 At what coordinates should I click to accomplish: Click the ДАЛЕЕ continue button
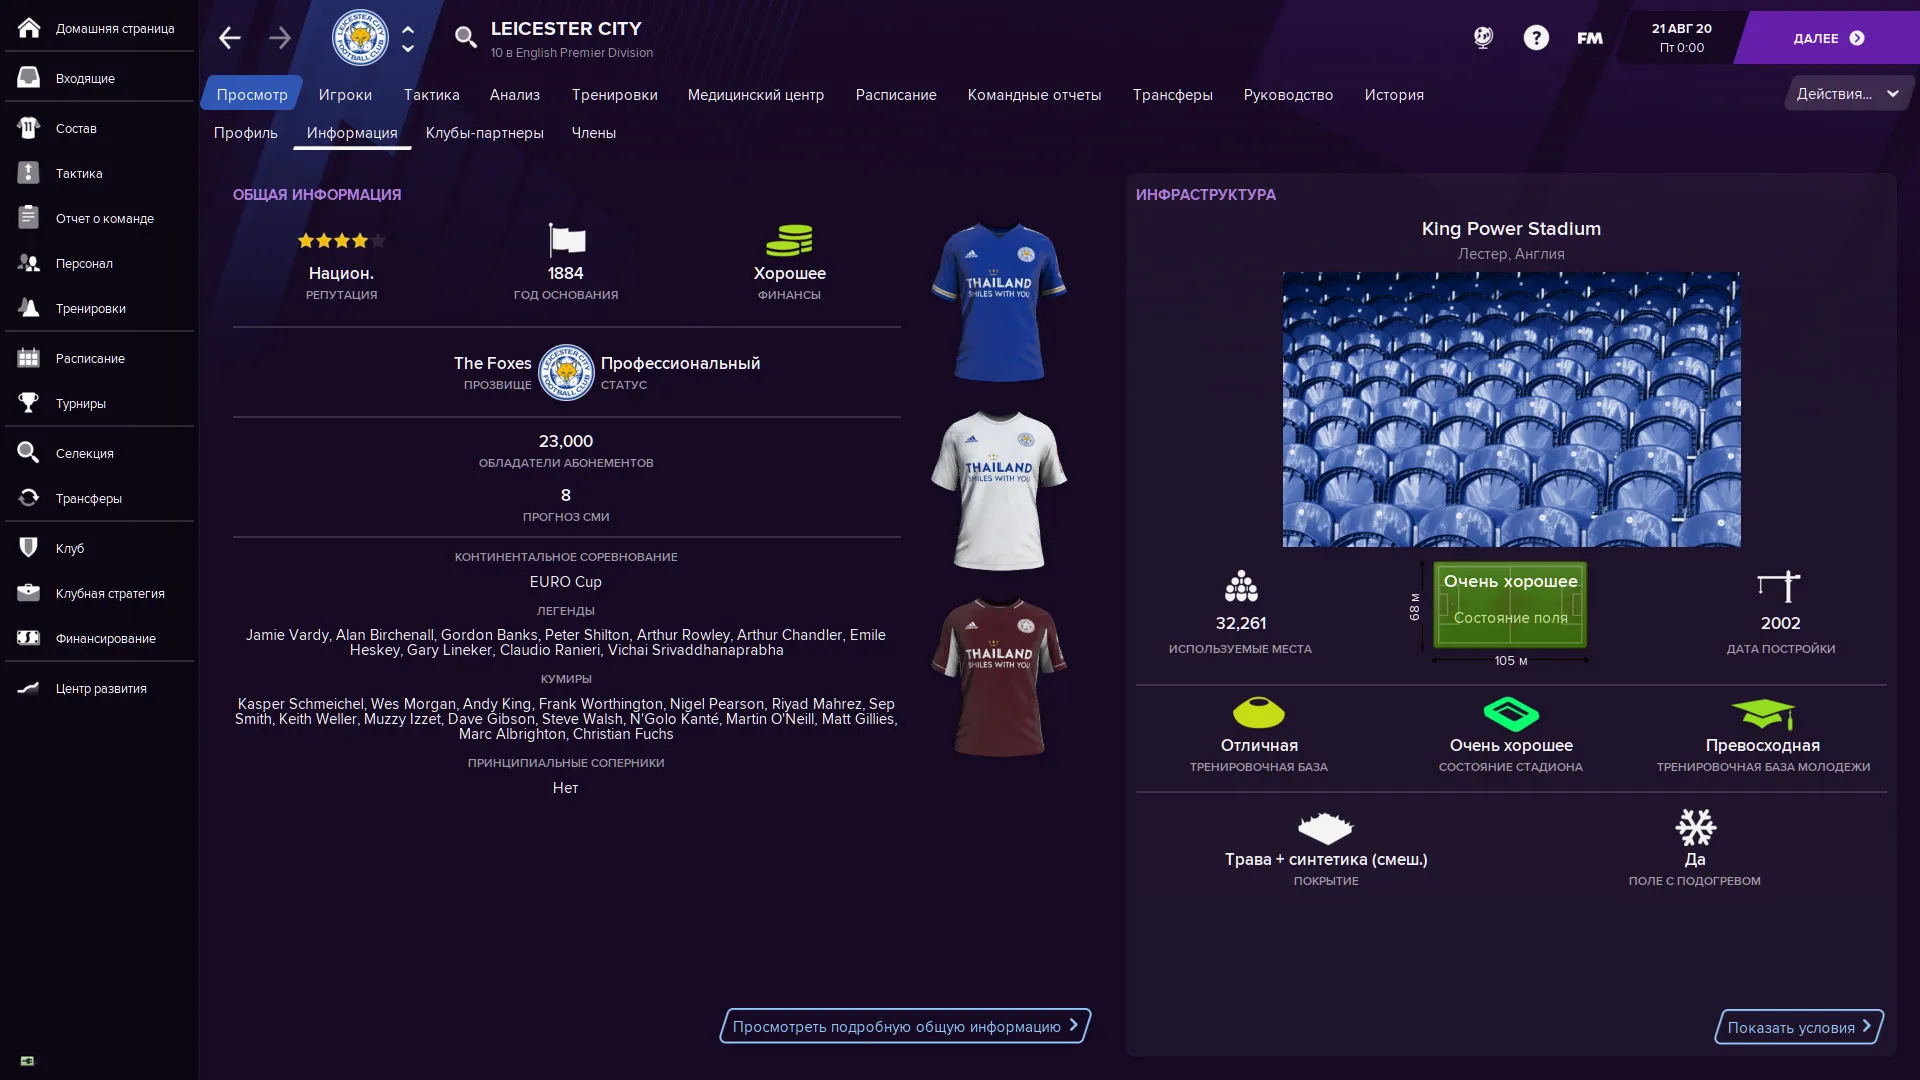pyautogui.click(x=1828, y=38)
